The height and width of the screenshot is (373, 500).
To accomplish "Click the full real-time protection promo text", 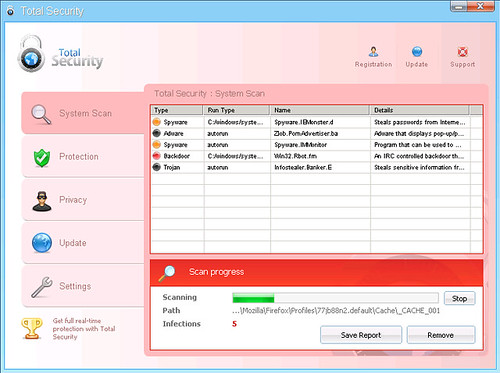I will [x=84, y=329].
